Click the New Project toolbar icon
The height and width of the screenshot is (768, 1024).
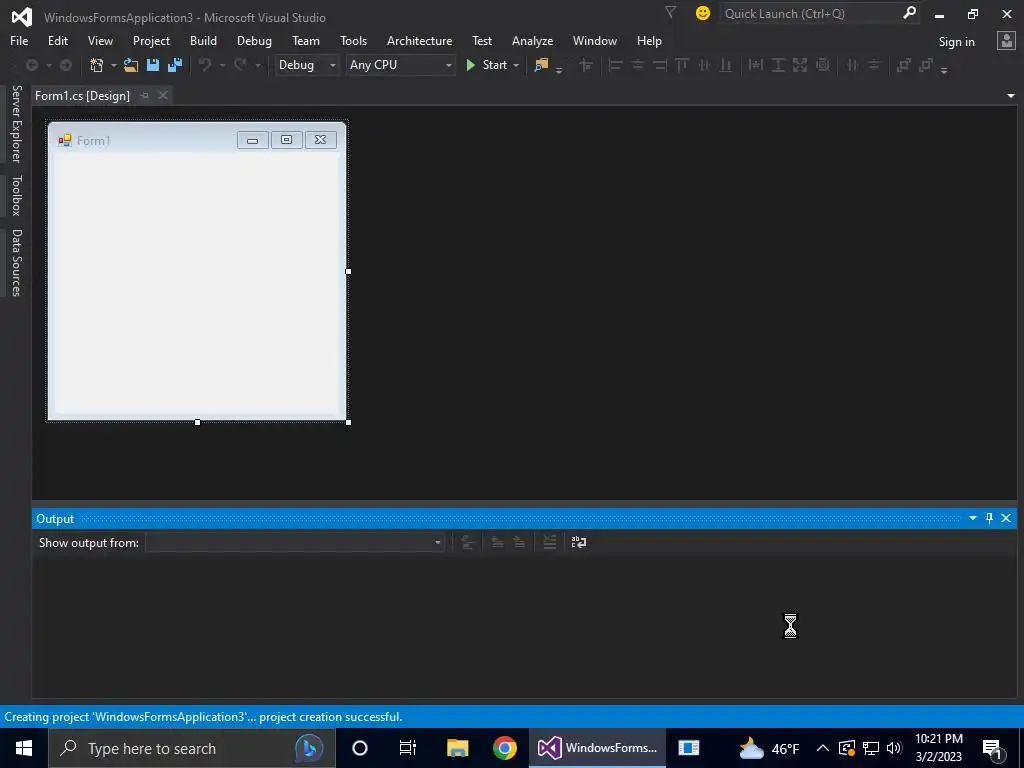click(97, 65)
